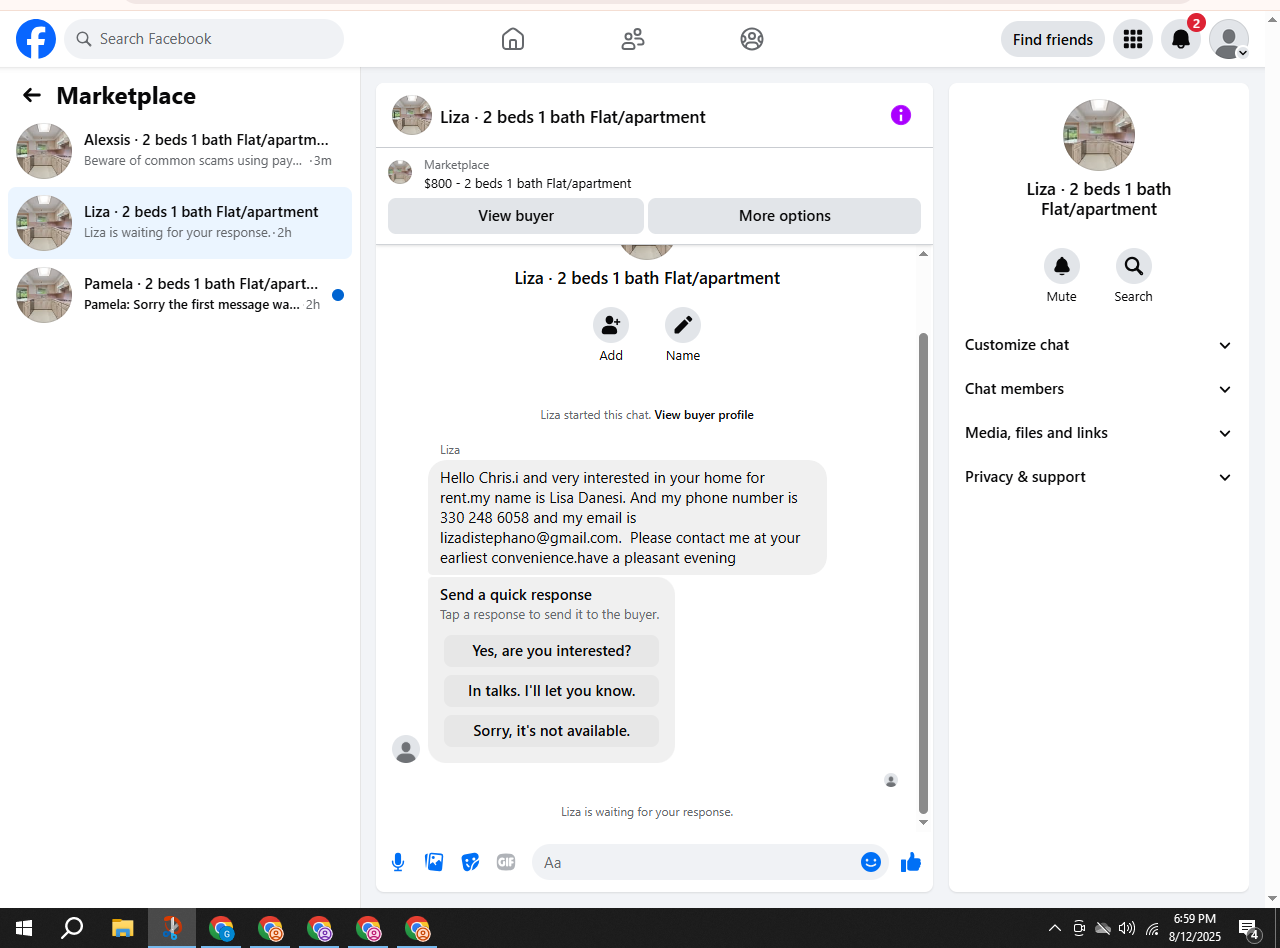
Task: Click the View buyer button
Action: pos(516,216)
